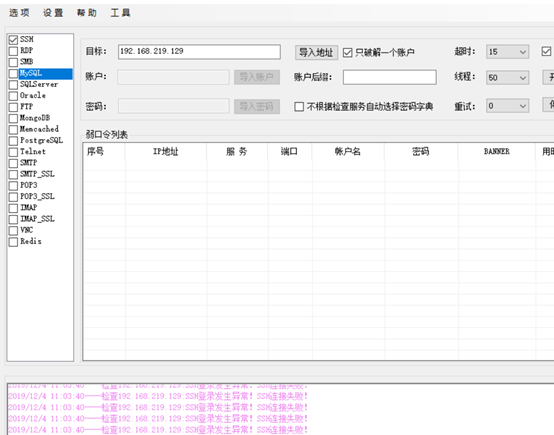Select the Redis label in service list
Image resolution: width=554 pixels, height=435 pixels.
pos(31,241)
